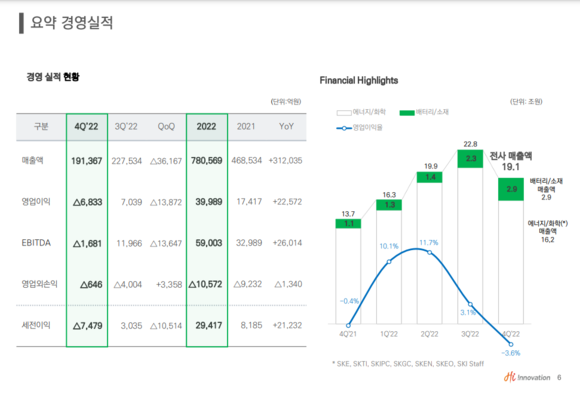Click the green 배터리/소재 legend swatch
Image resolution: width=580 pixels, height=394 pixels.
point(407,112)
